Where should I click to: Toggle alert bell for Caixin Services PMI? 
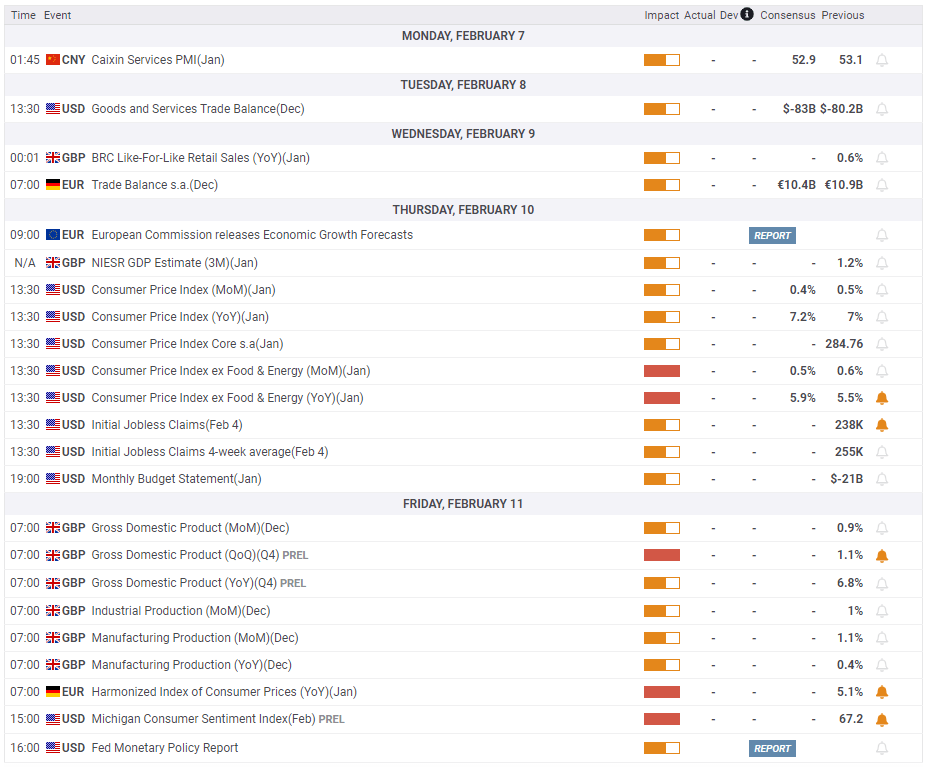882,60
